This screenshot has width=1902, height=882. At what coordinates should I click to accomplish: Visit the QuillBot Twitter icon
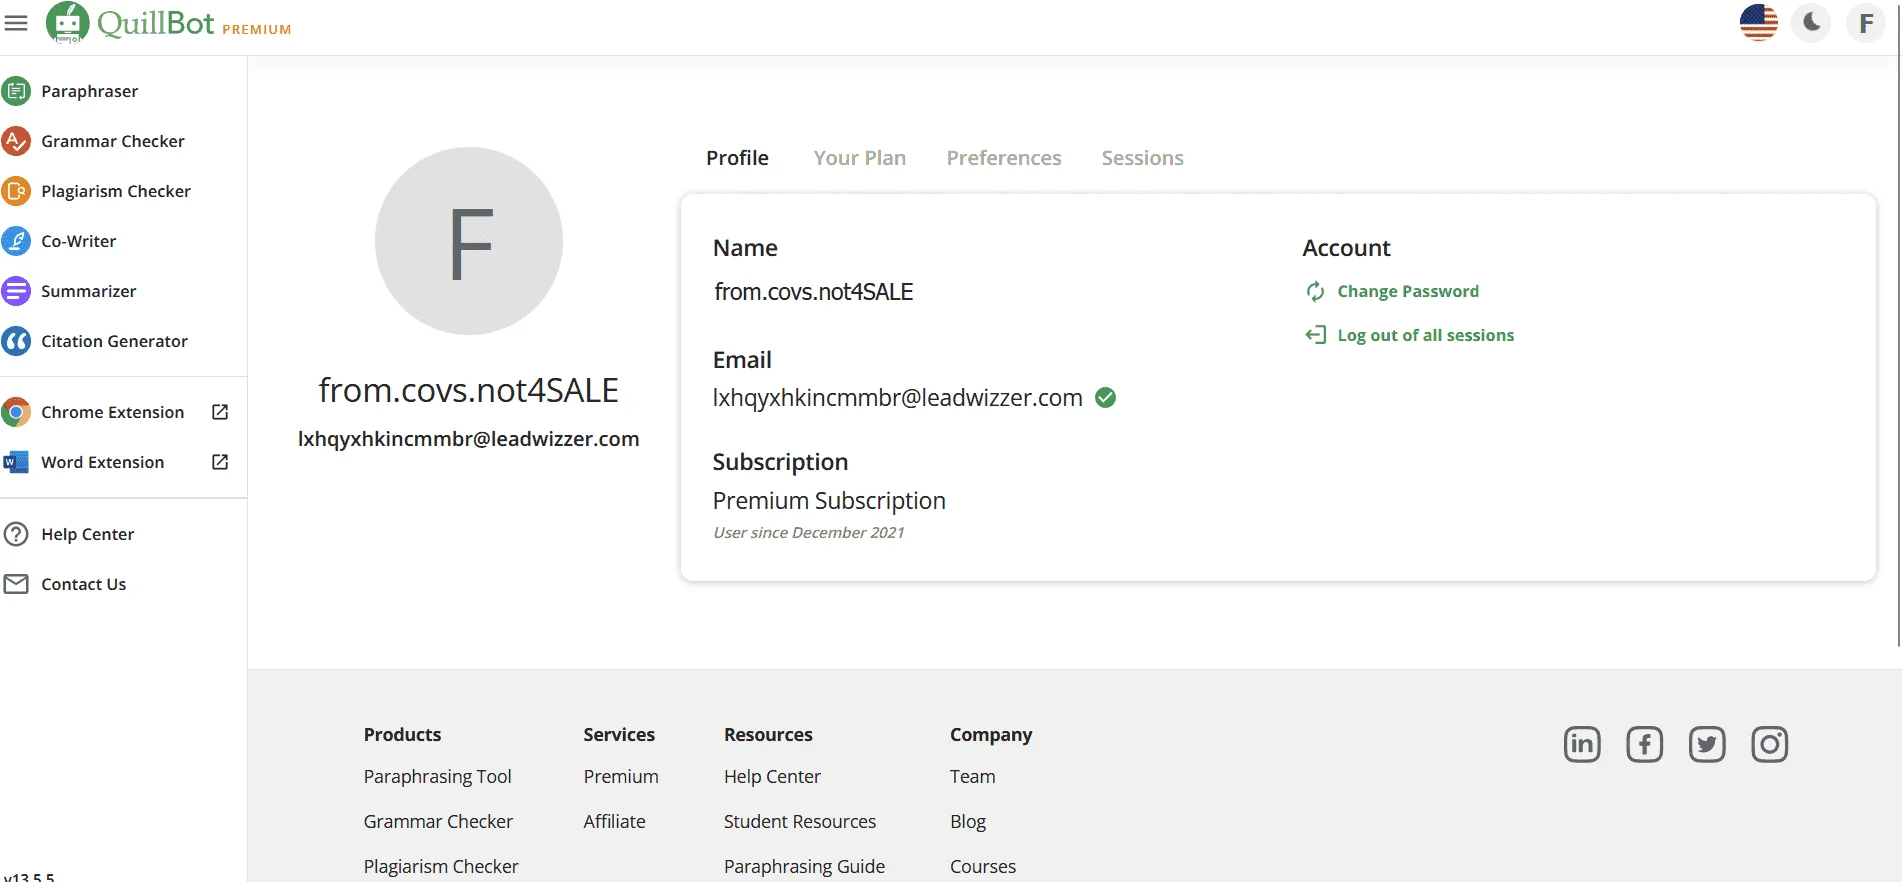click(1707, 744)
